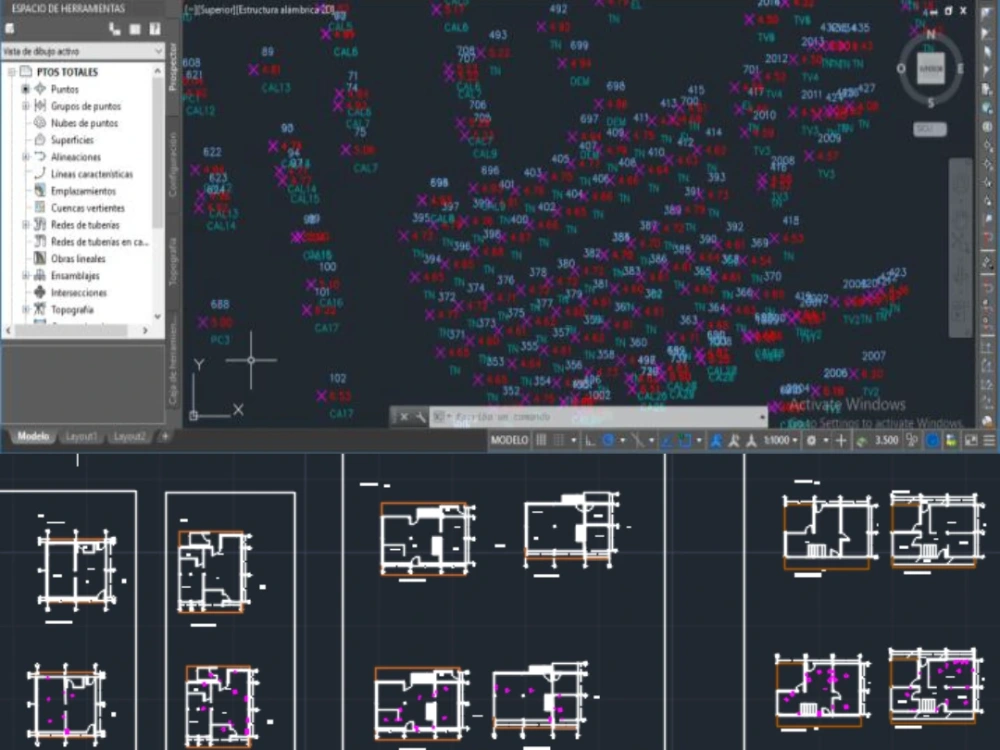The image size is (1000, 750).
Task: Open the Topografía vertical tab
Action: point(173,261)
